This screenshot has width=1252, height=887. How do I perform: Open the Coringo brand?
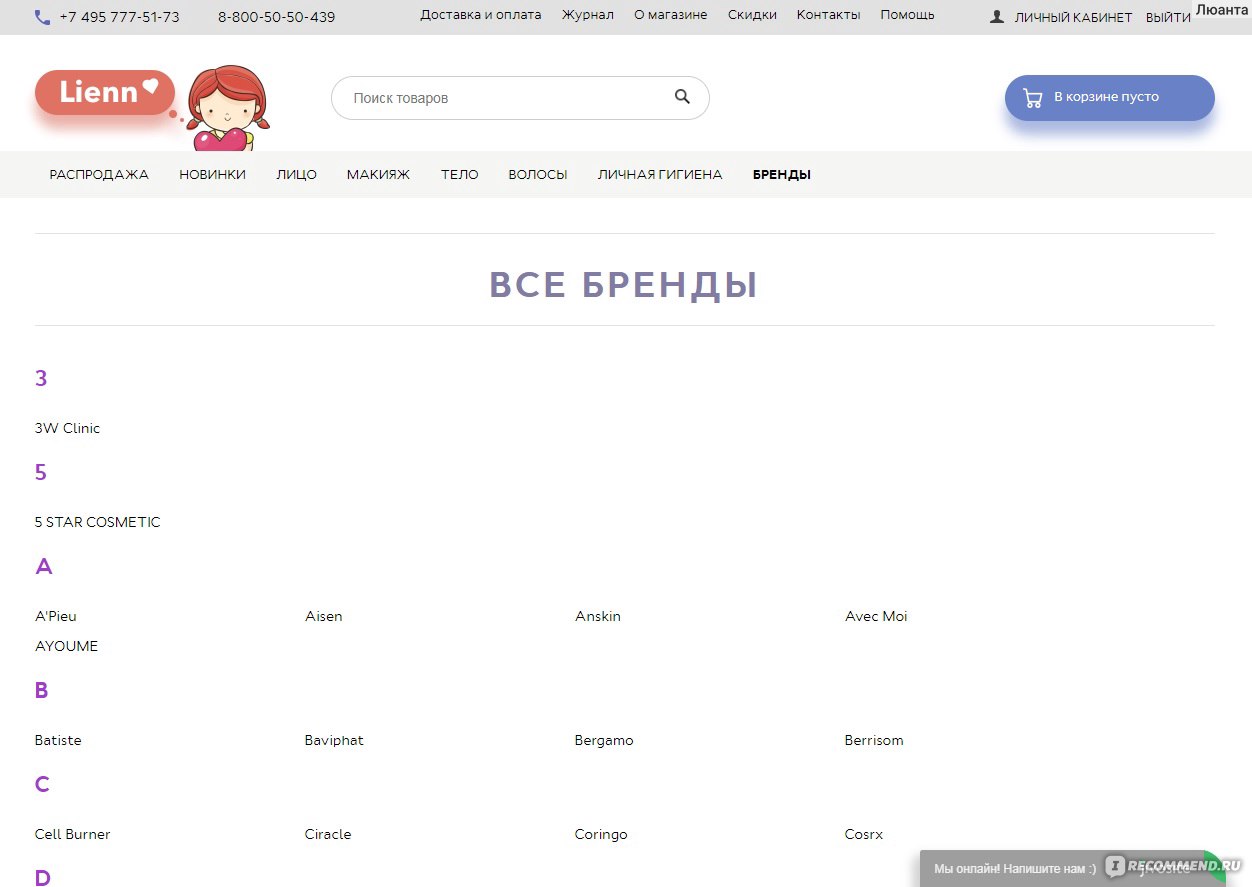601,835
